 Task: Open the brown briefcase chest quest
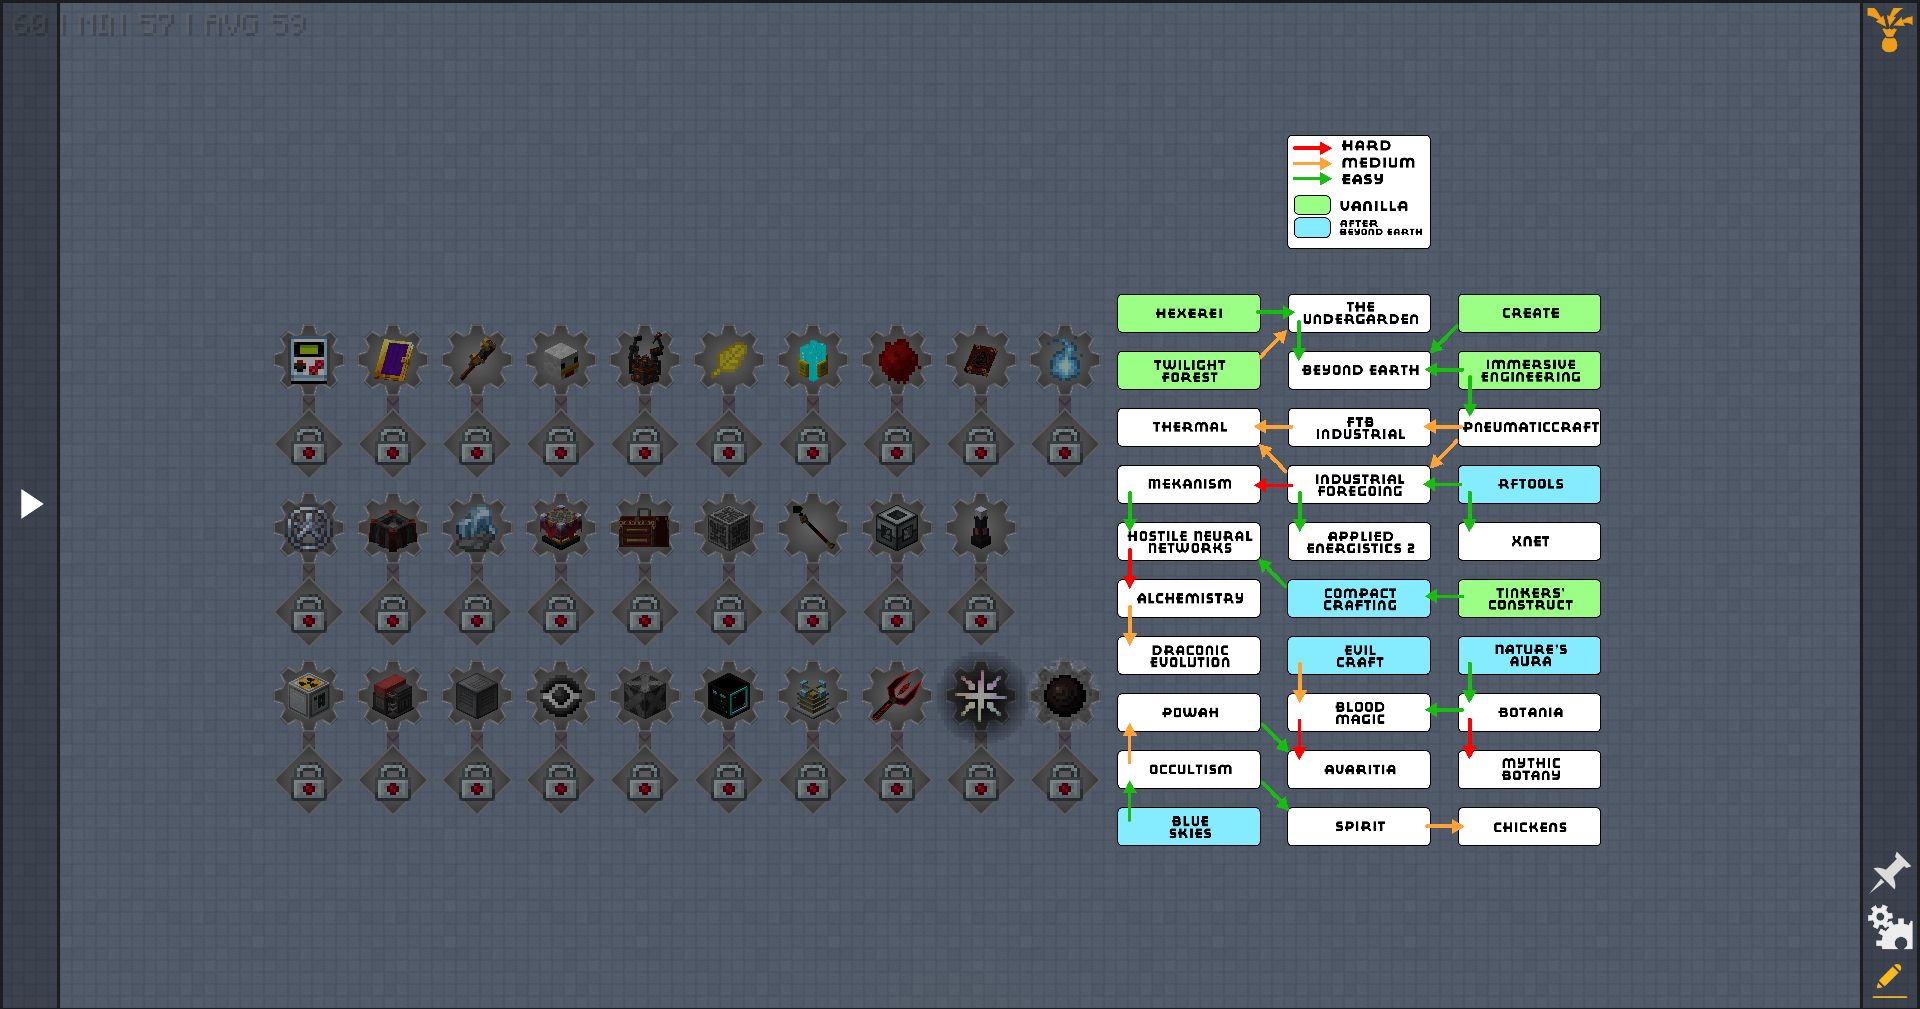[x=645, y=528]
